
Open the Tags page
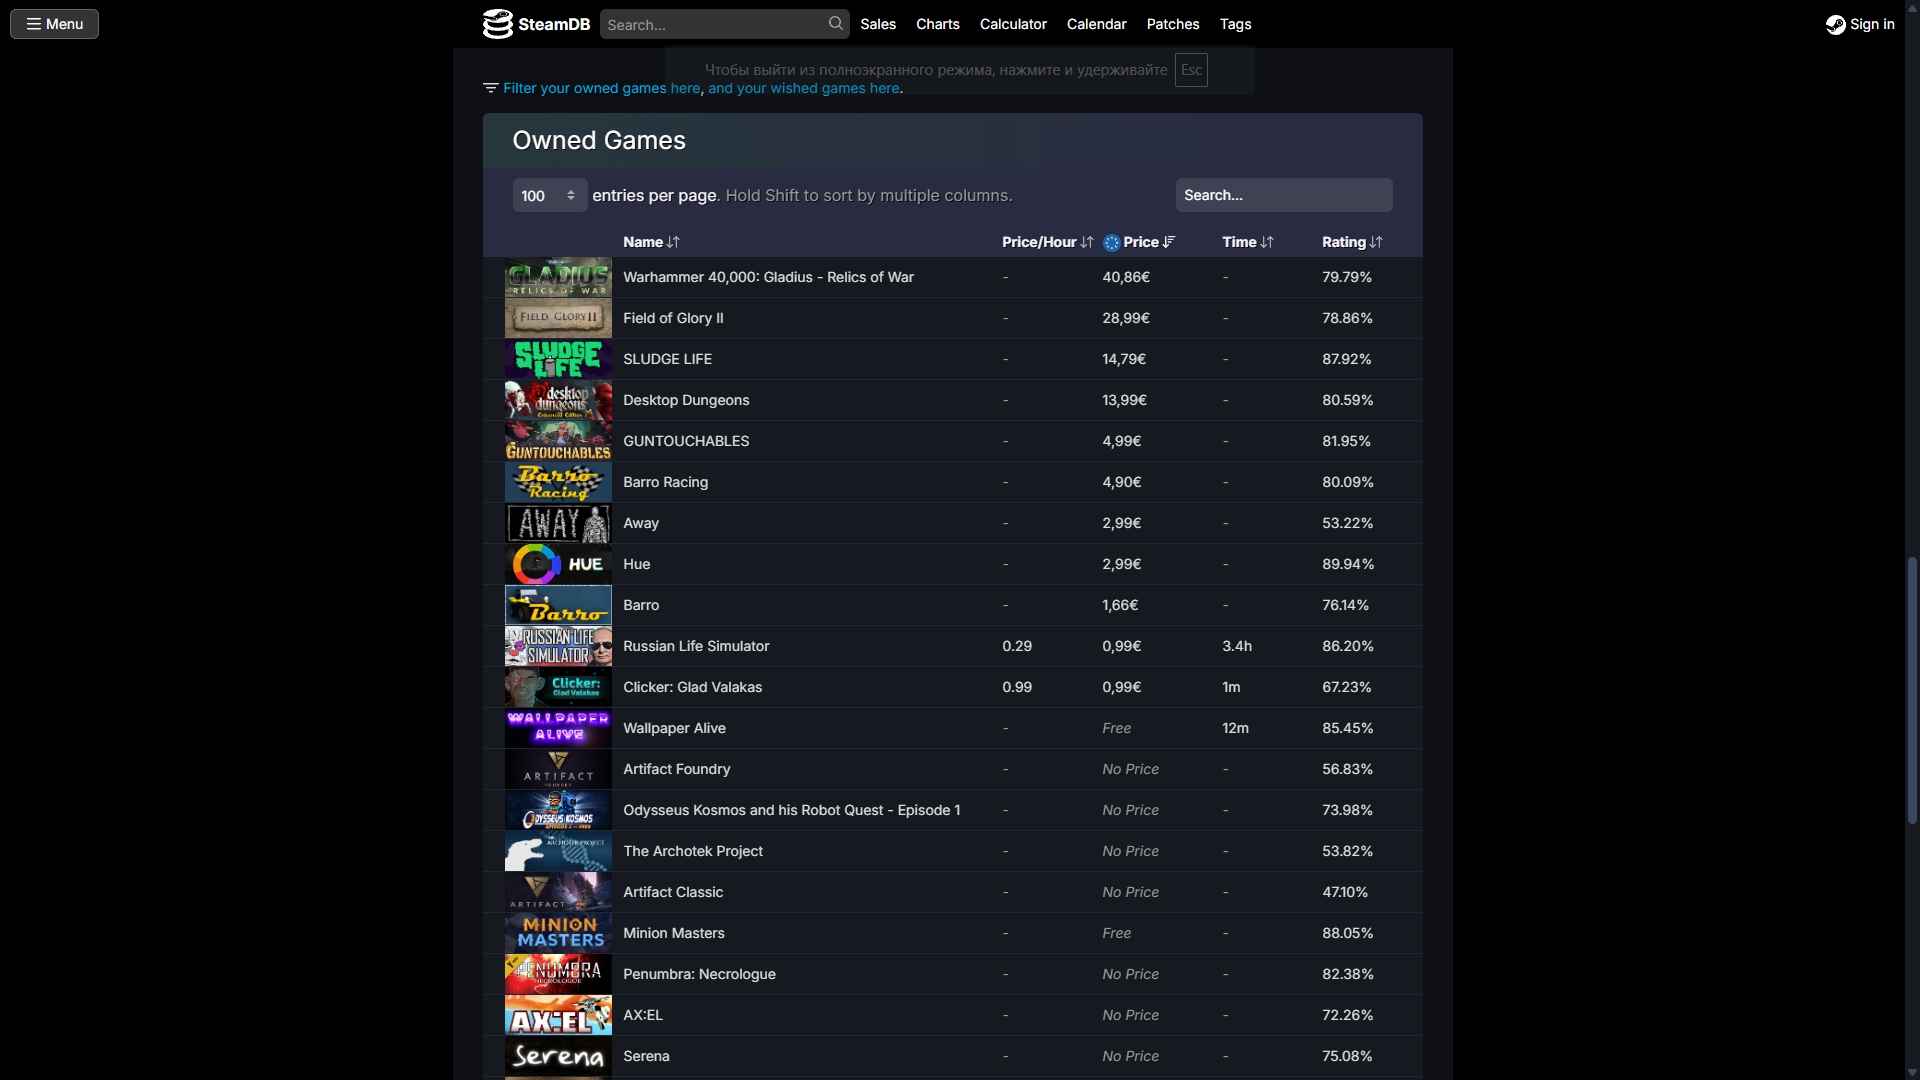[1235, 24]
